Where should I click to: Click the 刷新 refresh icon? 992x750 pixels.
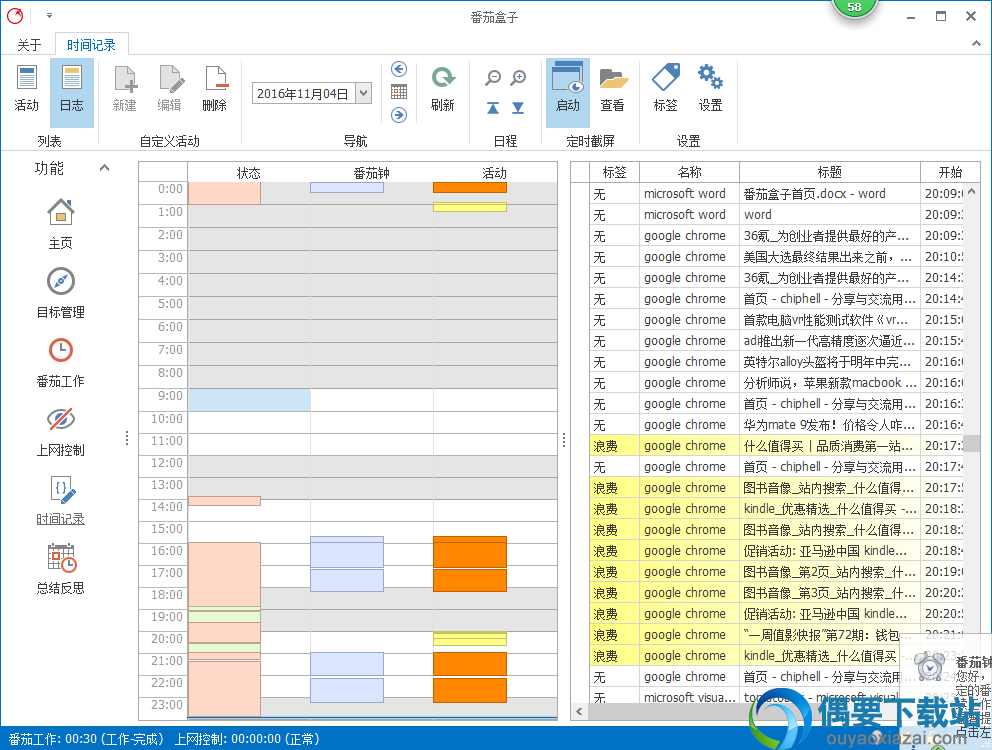tap(443, 89)
